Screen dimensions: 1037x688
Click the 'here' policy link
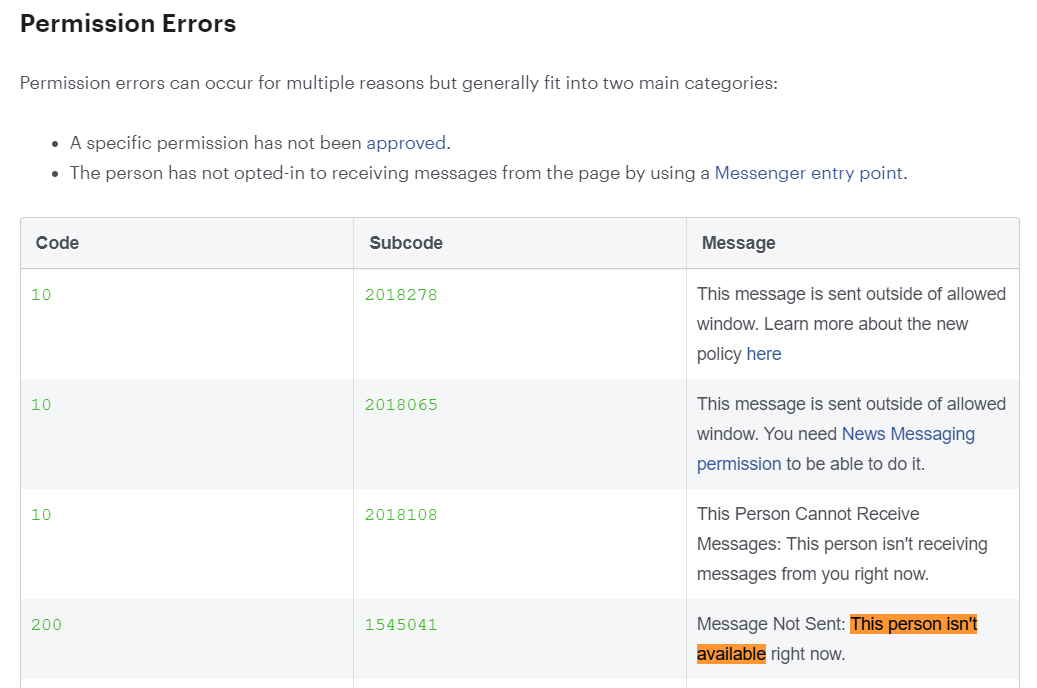764,354
